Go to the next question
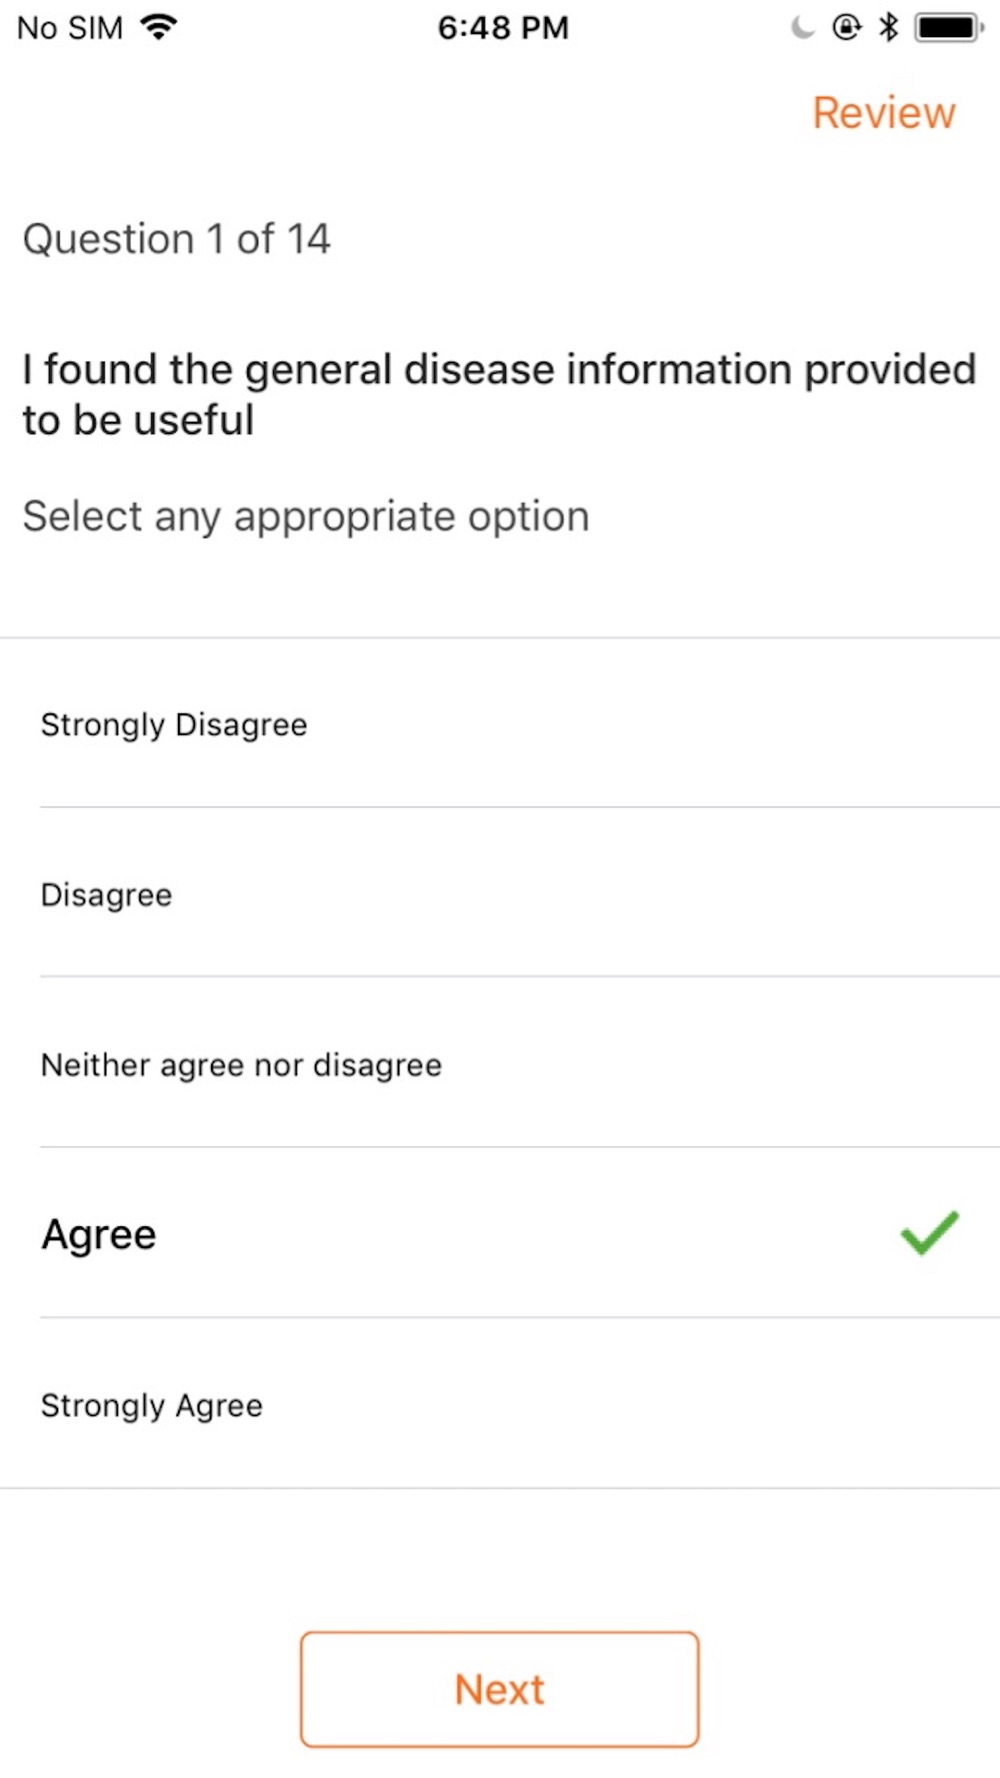 (499, 1689)
